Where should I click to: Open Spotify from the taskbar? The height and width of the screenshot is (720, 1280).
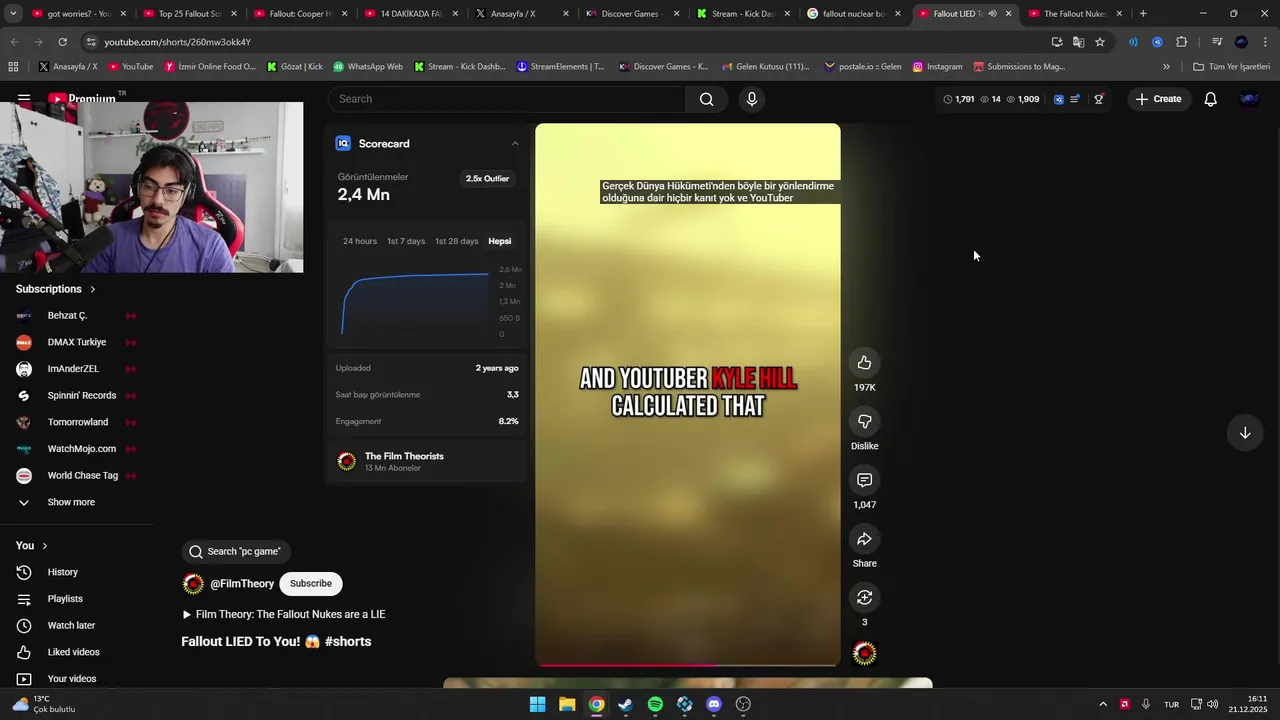(x=655, y=704)
